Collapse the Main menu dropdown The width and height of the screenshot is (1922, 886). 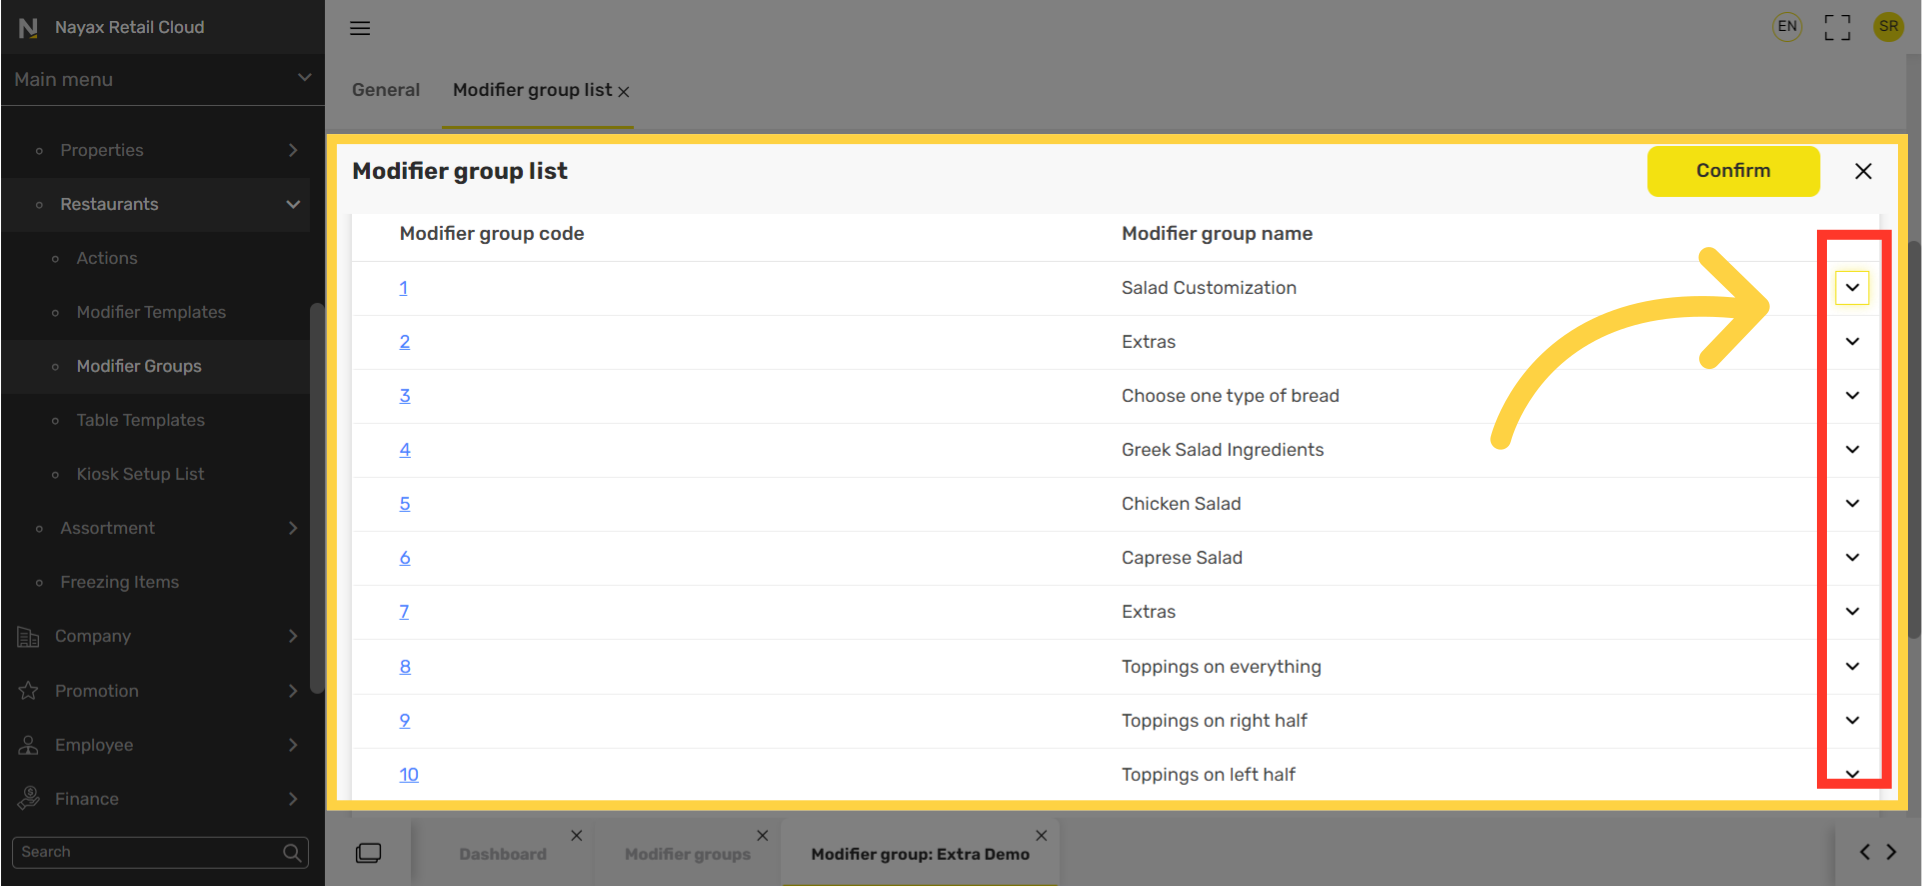coord(304,78)
